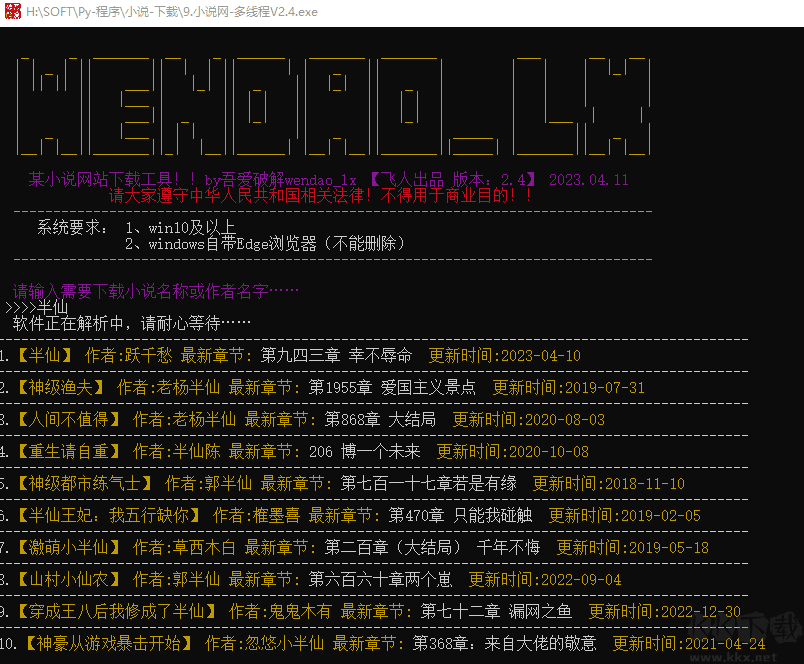804x664 pixels.
Task: Click author '半仙陈'
Action: (x=197, y=451)
